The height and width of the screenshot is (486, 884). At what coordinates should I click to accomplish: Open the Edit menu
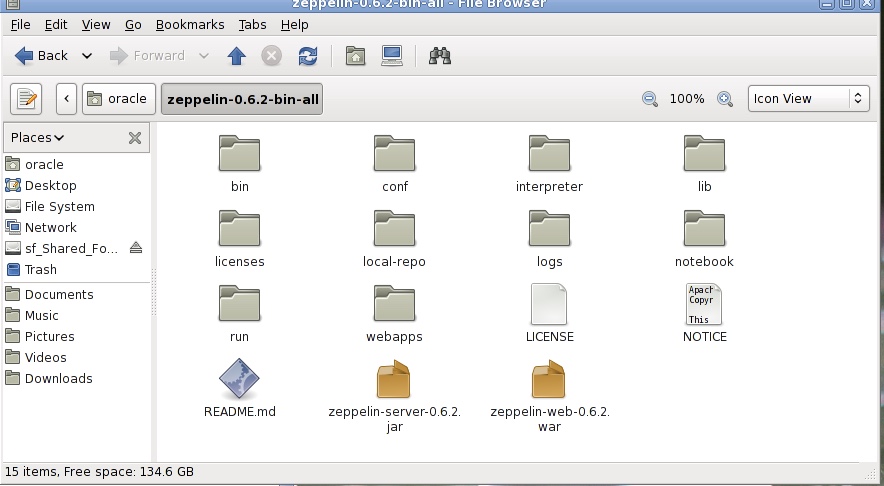tap(56, 25)
